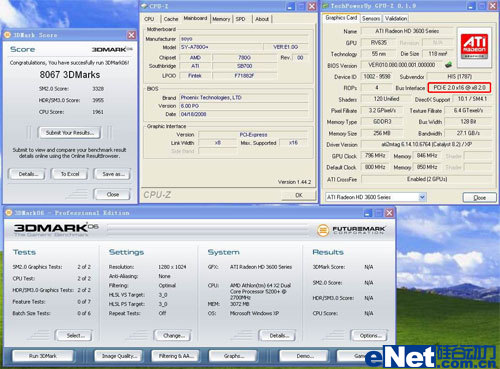Switch to the SPD tab in CPU-Z
This screenshot has height=369, width=500.
(x=241, y=19)
